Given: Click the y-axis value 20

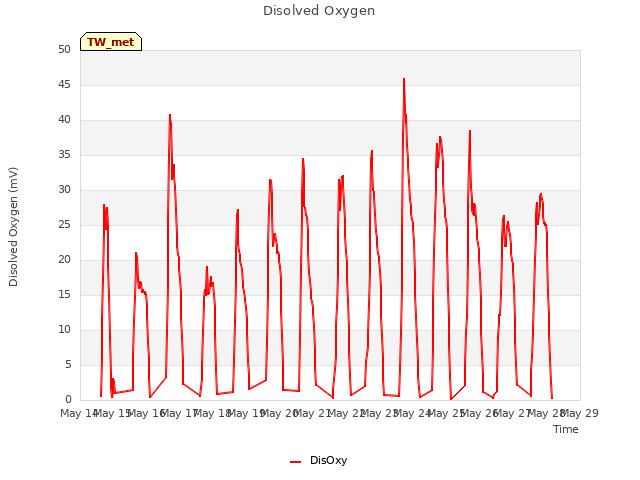Looking at the screenshot, I should coord(64,260).
